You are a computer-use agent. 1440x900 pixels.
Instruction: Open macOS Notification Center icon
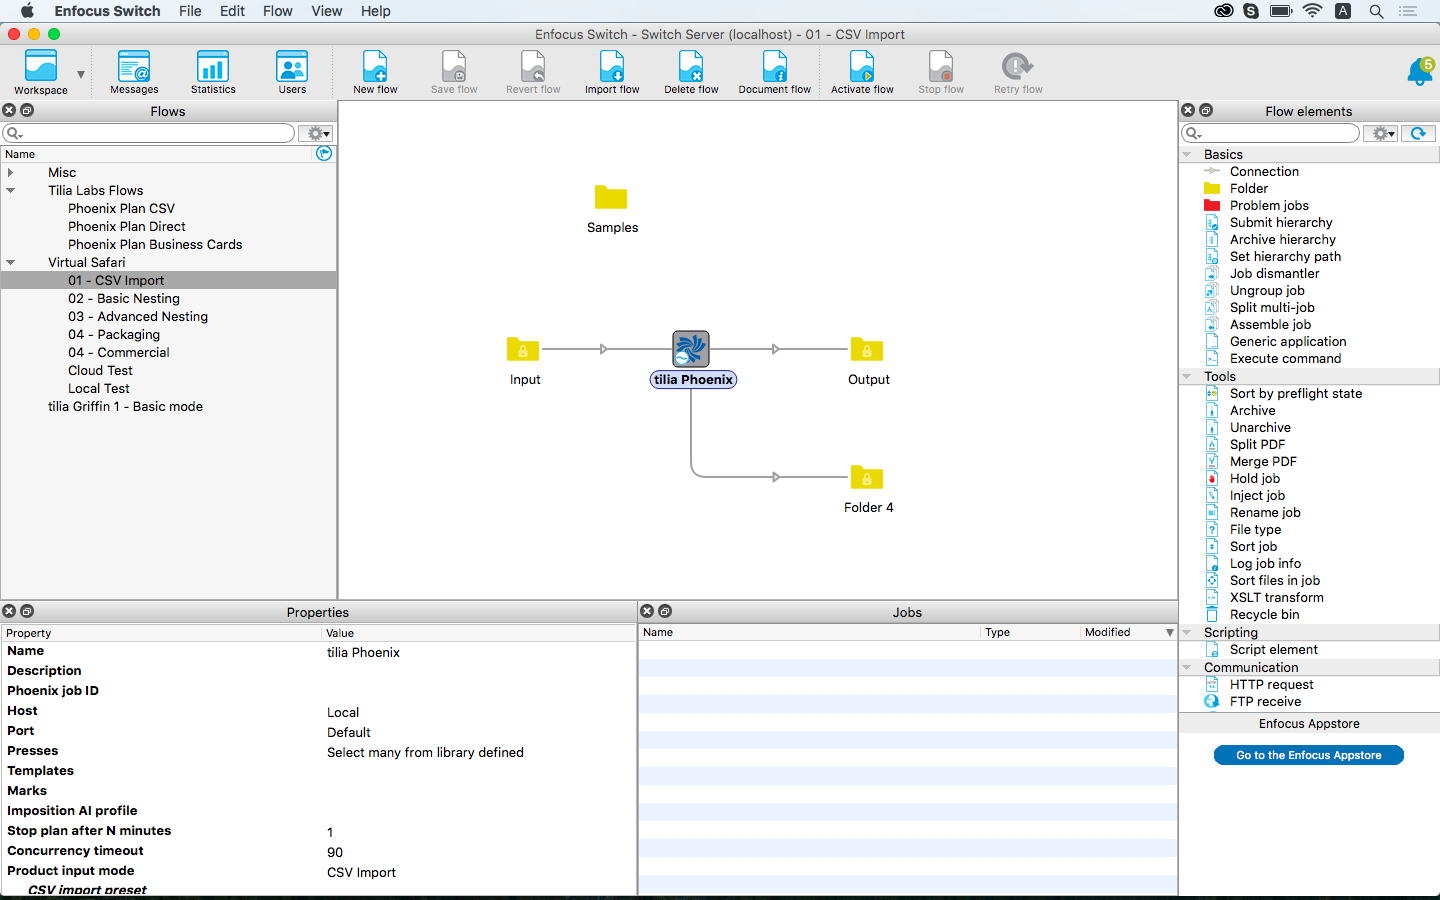point(1408,11)
